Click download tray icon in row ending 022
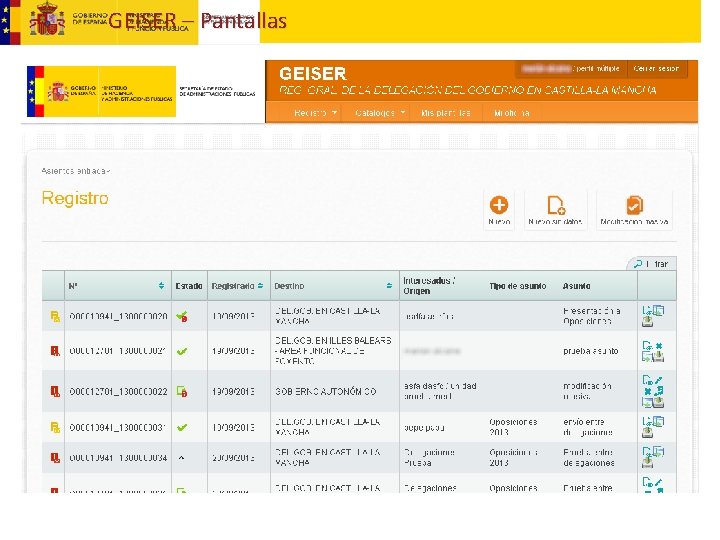 pyautogui.click(x=659, y=403)
